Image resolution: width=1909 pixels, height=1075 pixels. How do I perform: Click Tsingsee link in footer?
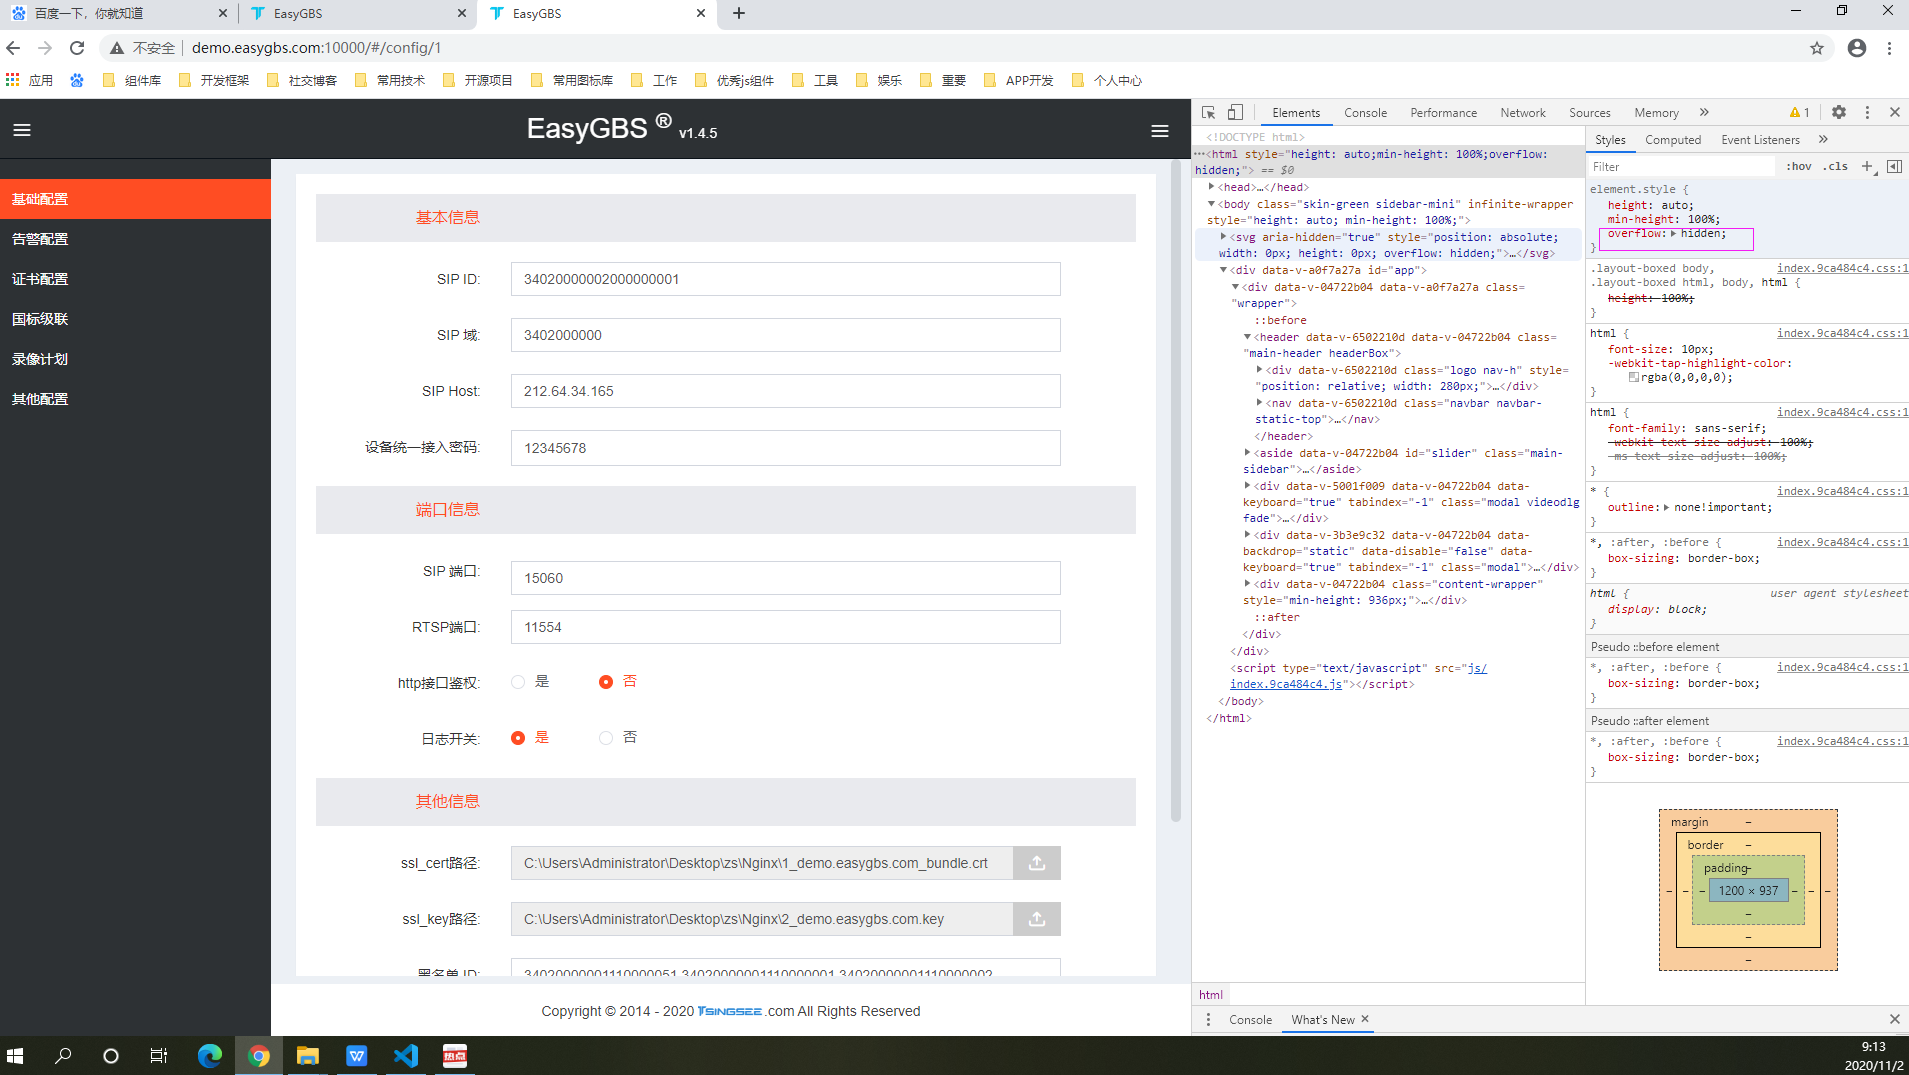729,1011
